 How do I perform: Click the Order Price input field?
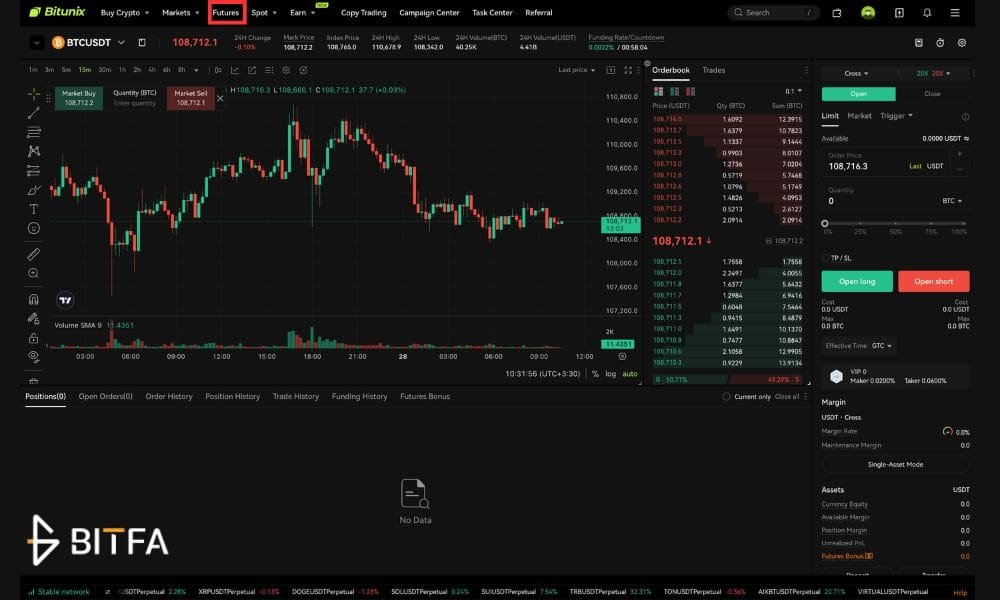pos(895,162)
